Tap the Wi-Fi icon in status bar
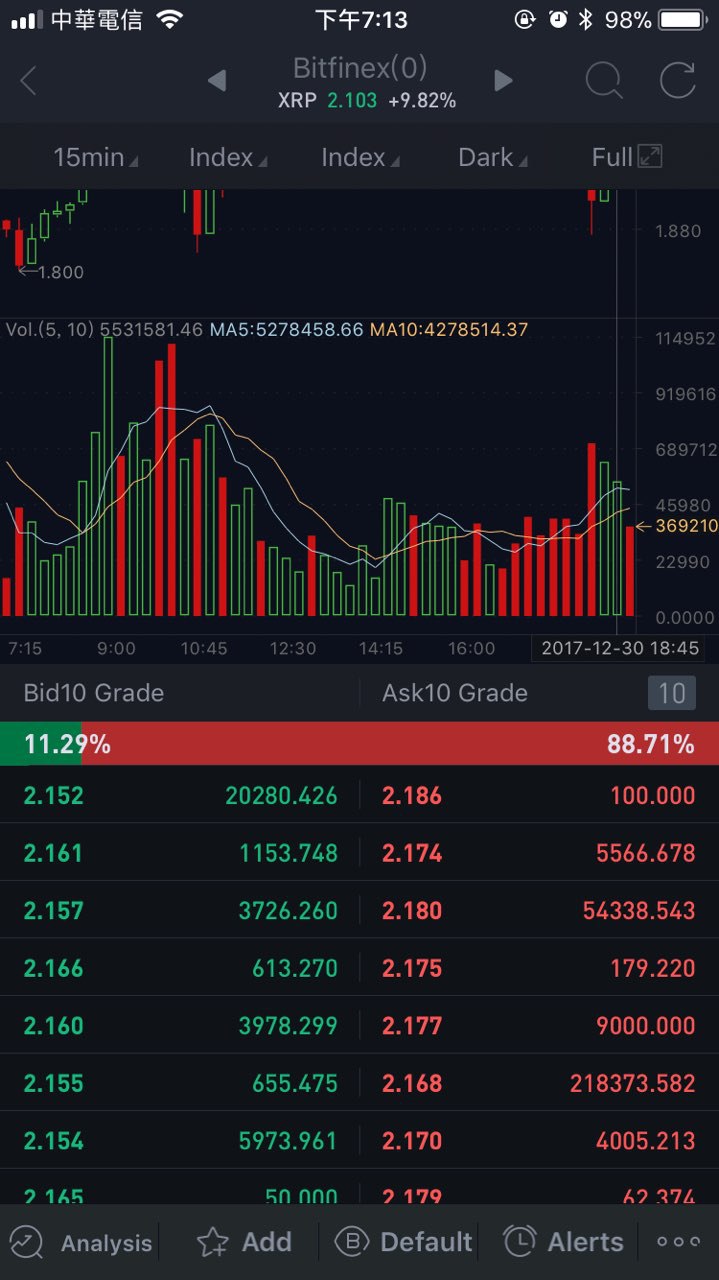 coord(170,19)
